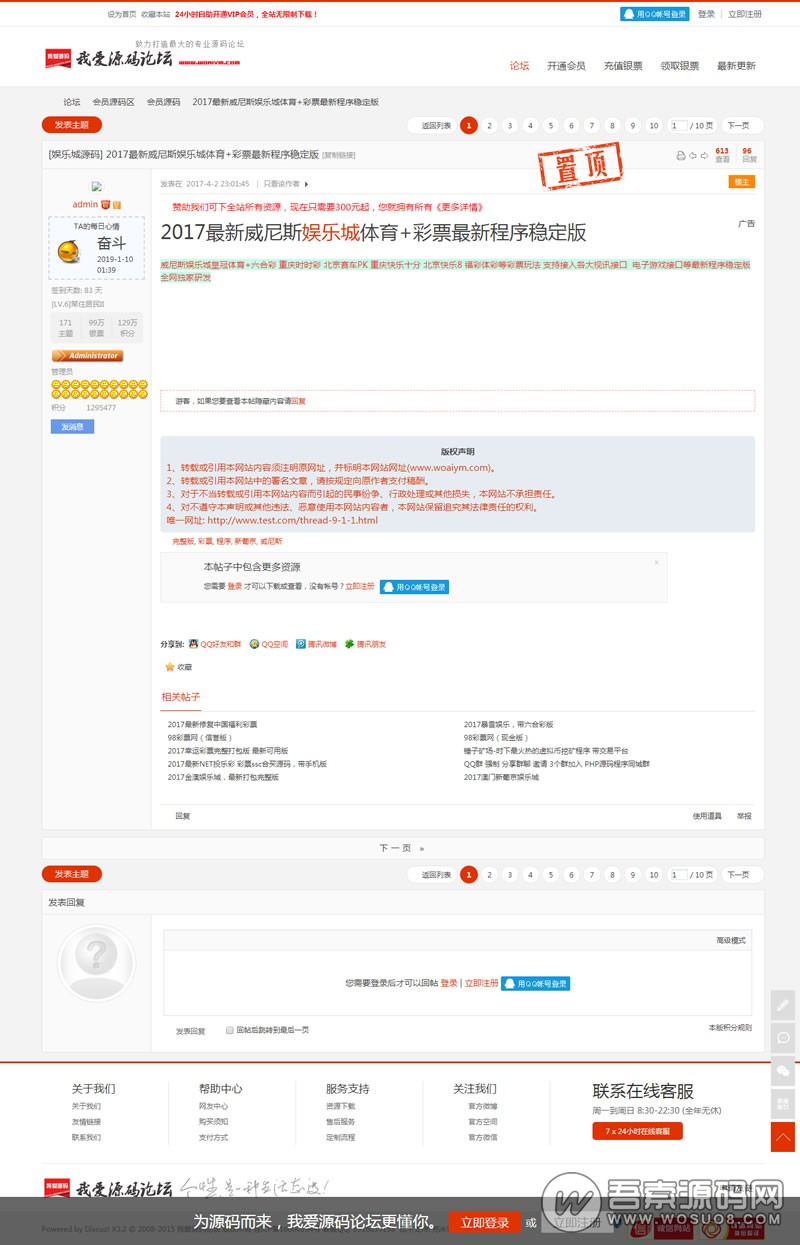Click the print icon in thread header
Image resolution: width=800 pixels, height=1245 pixels.
click(x=681, y=156)
